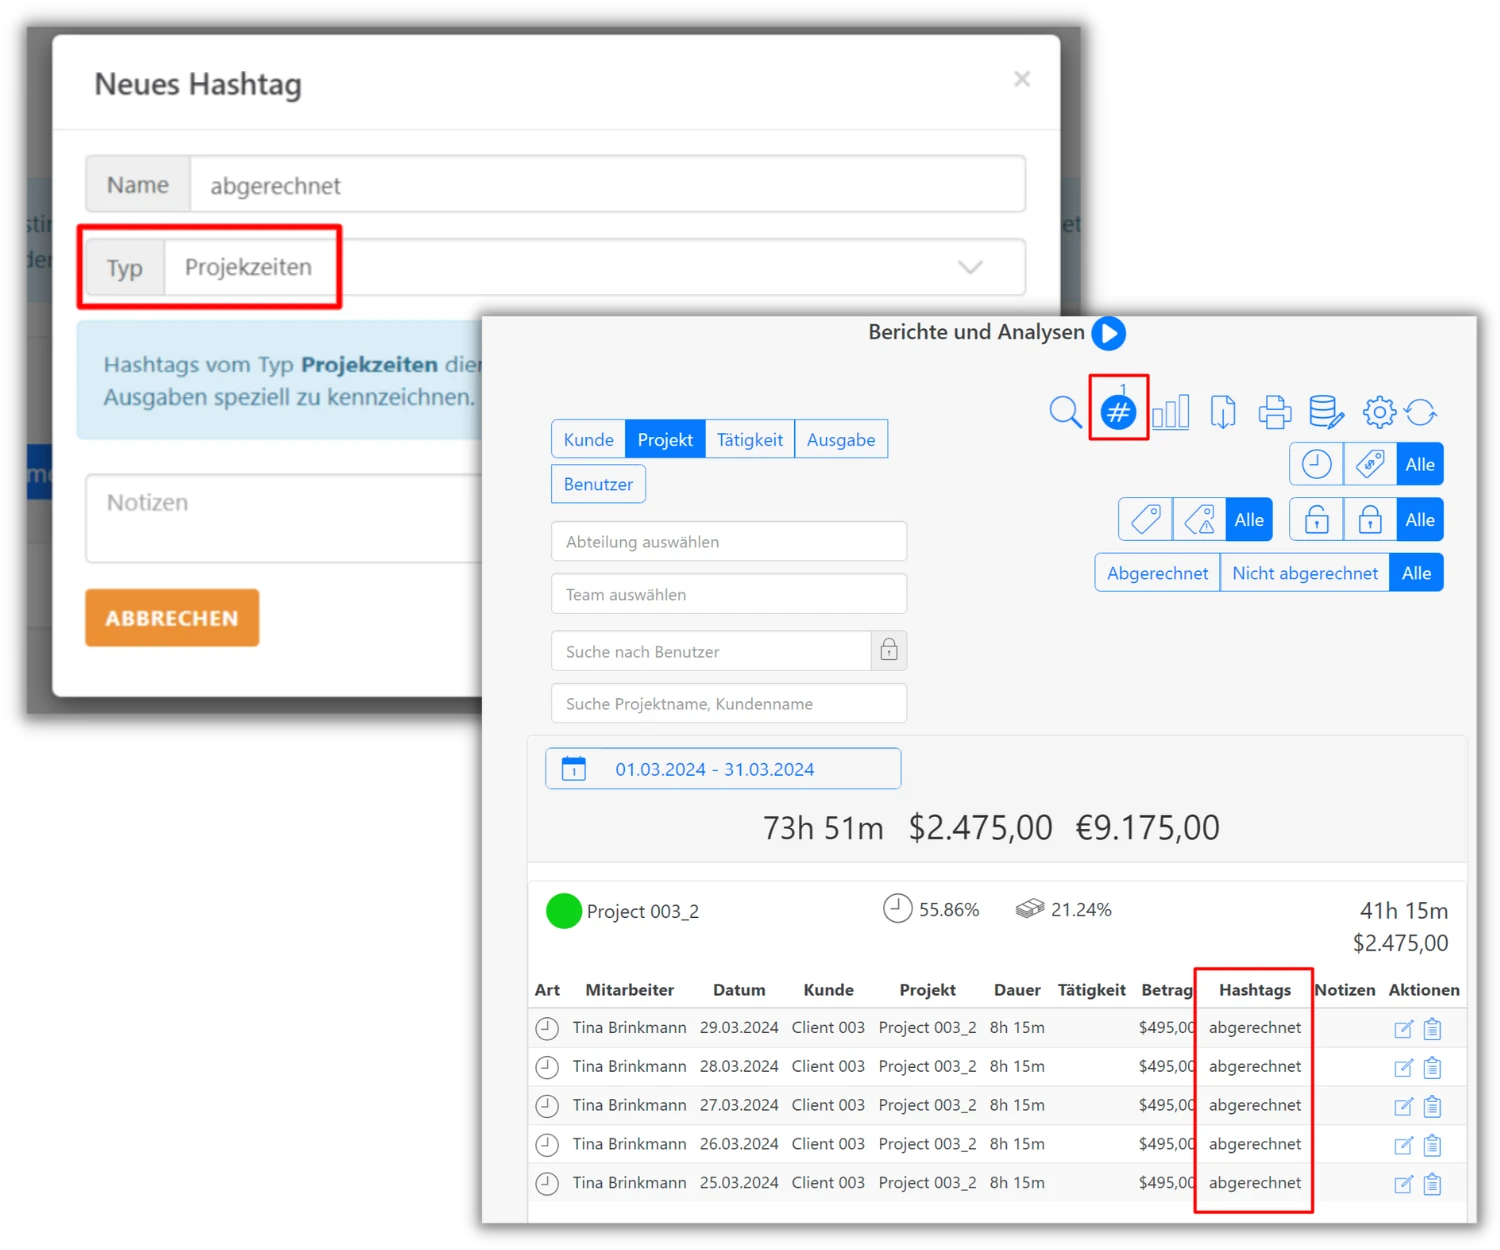Click the file download export icon

coord(1222,411)
